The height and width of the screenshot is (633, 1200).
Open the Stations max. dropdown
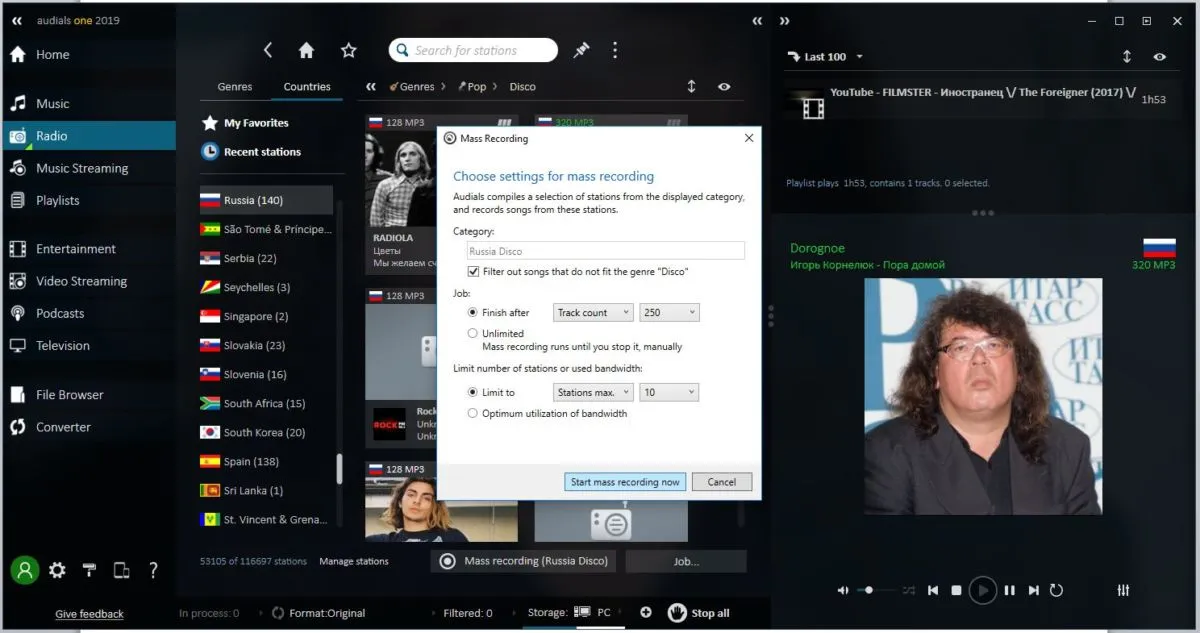click(593, 393)
